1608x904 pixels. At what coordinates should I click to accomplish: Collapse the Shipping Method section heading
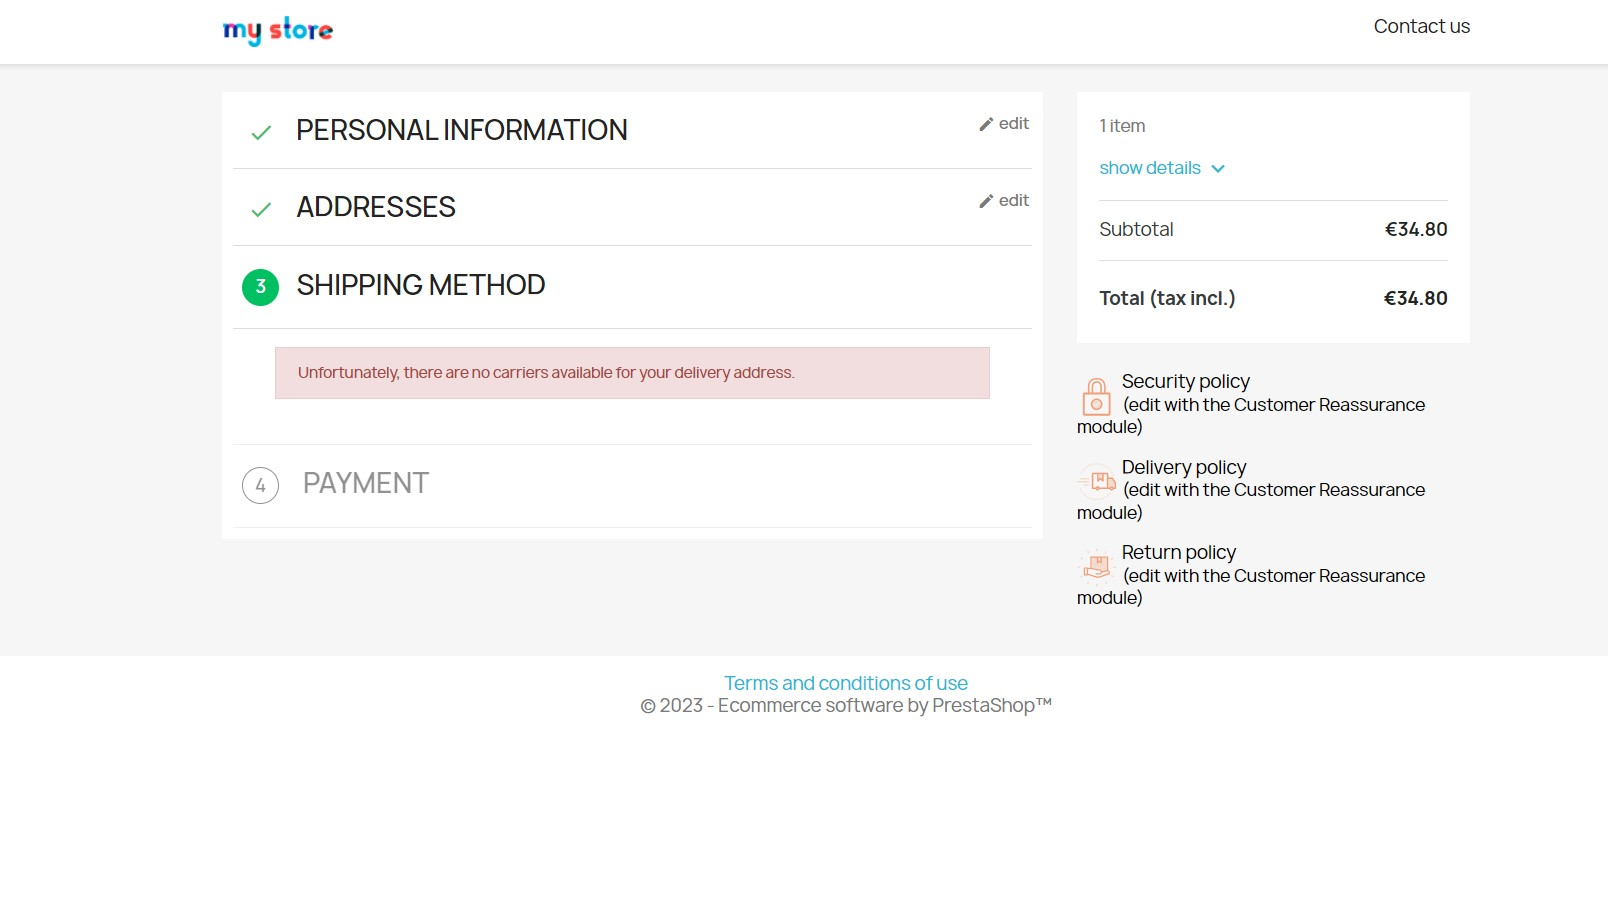(x=420, y=287)
